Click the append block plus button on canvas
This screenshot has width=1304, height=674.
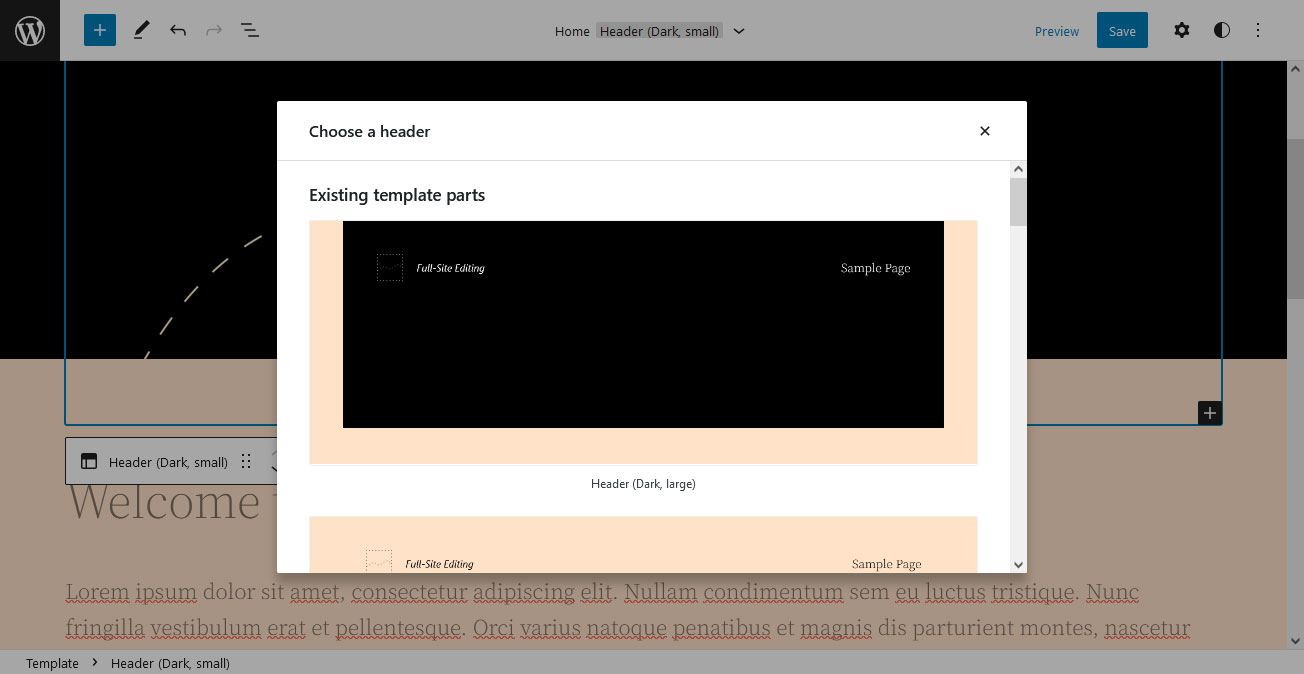pyautogui.click(x=1209, y=412)
